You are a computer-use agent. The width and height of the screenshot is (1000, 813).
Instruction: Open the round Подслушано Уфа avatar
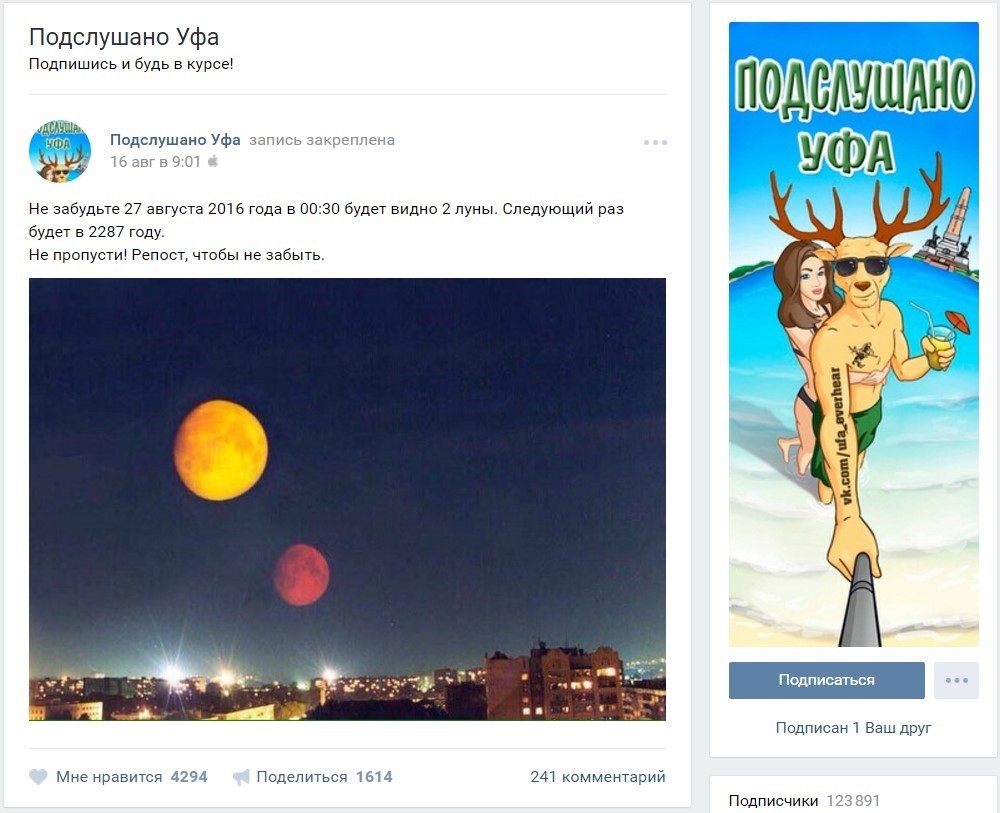(x=60, y=151)
